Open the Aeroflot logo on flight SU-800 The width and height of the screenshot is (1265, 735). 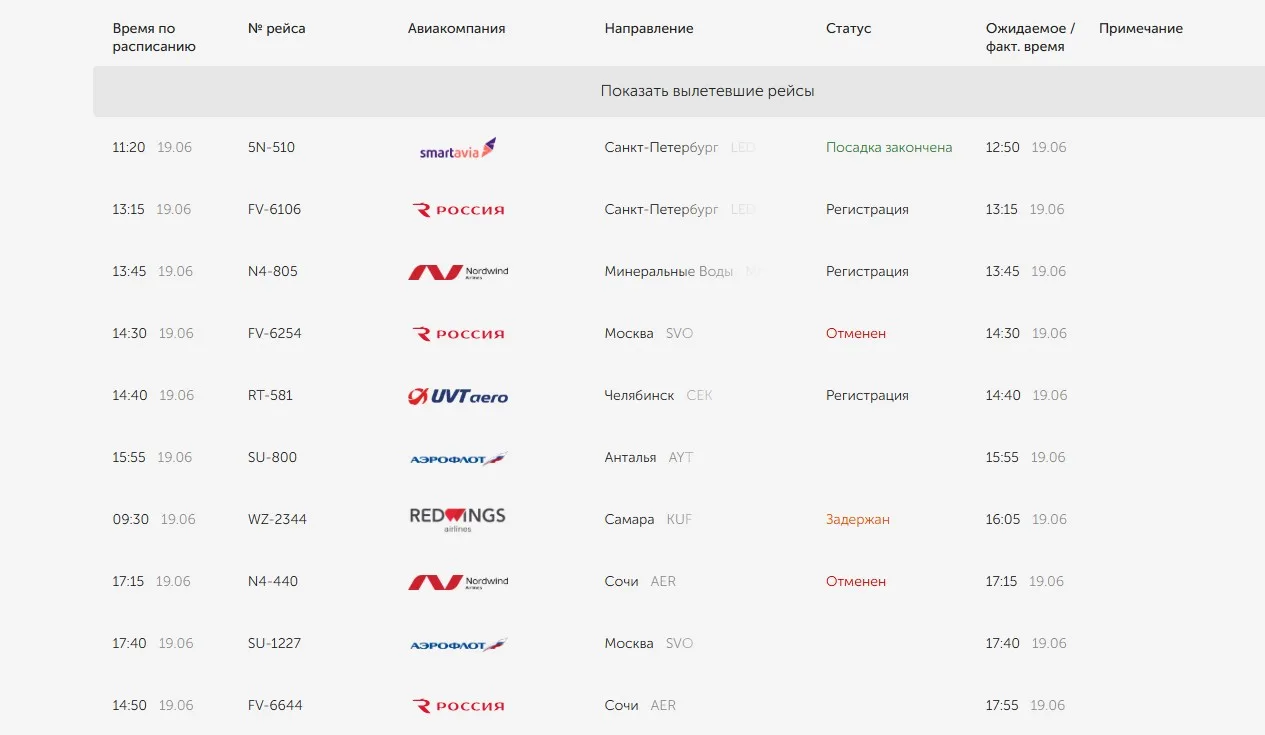tap(458, 459)
